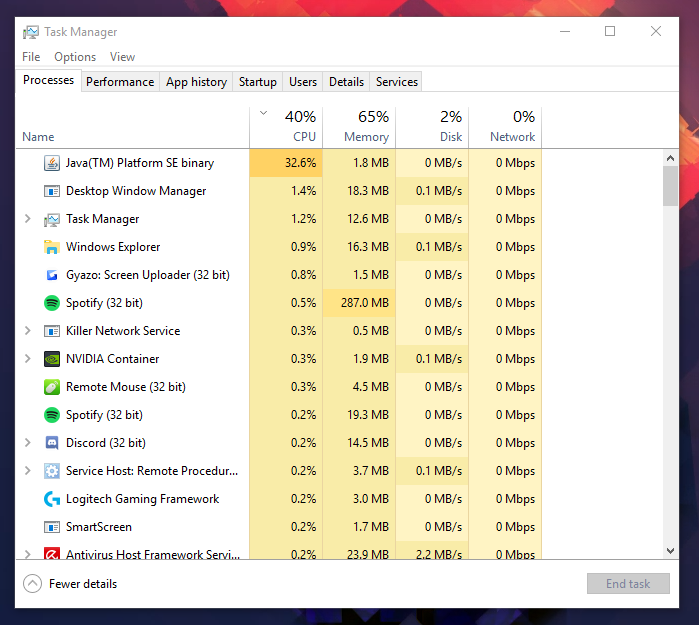The height and width of the screenshot is (625, 699).
Task: Click the Spotify icon using 19.3 MB
Action: point(52,415)
